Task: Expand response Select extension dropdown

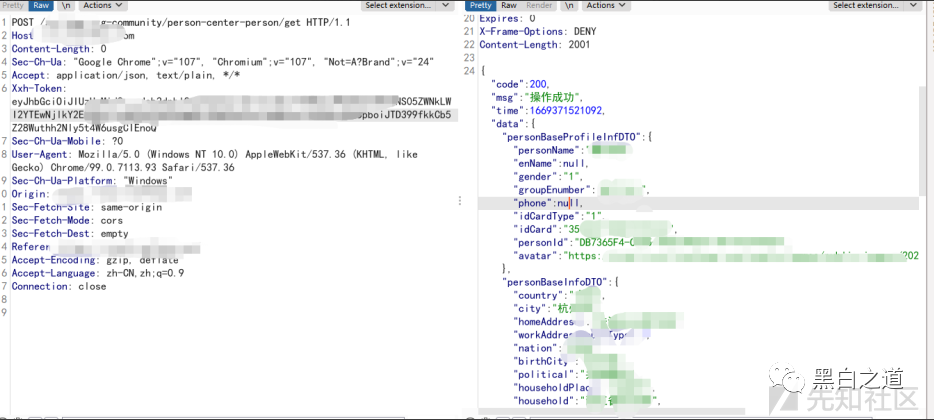Action: coord(874,6)
